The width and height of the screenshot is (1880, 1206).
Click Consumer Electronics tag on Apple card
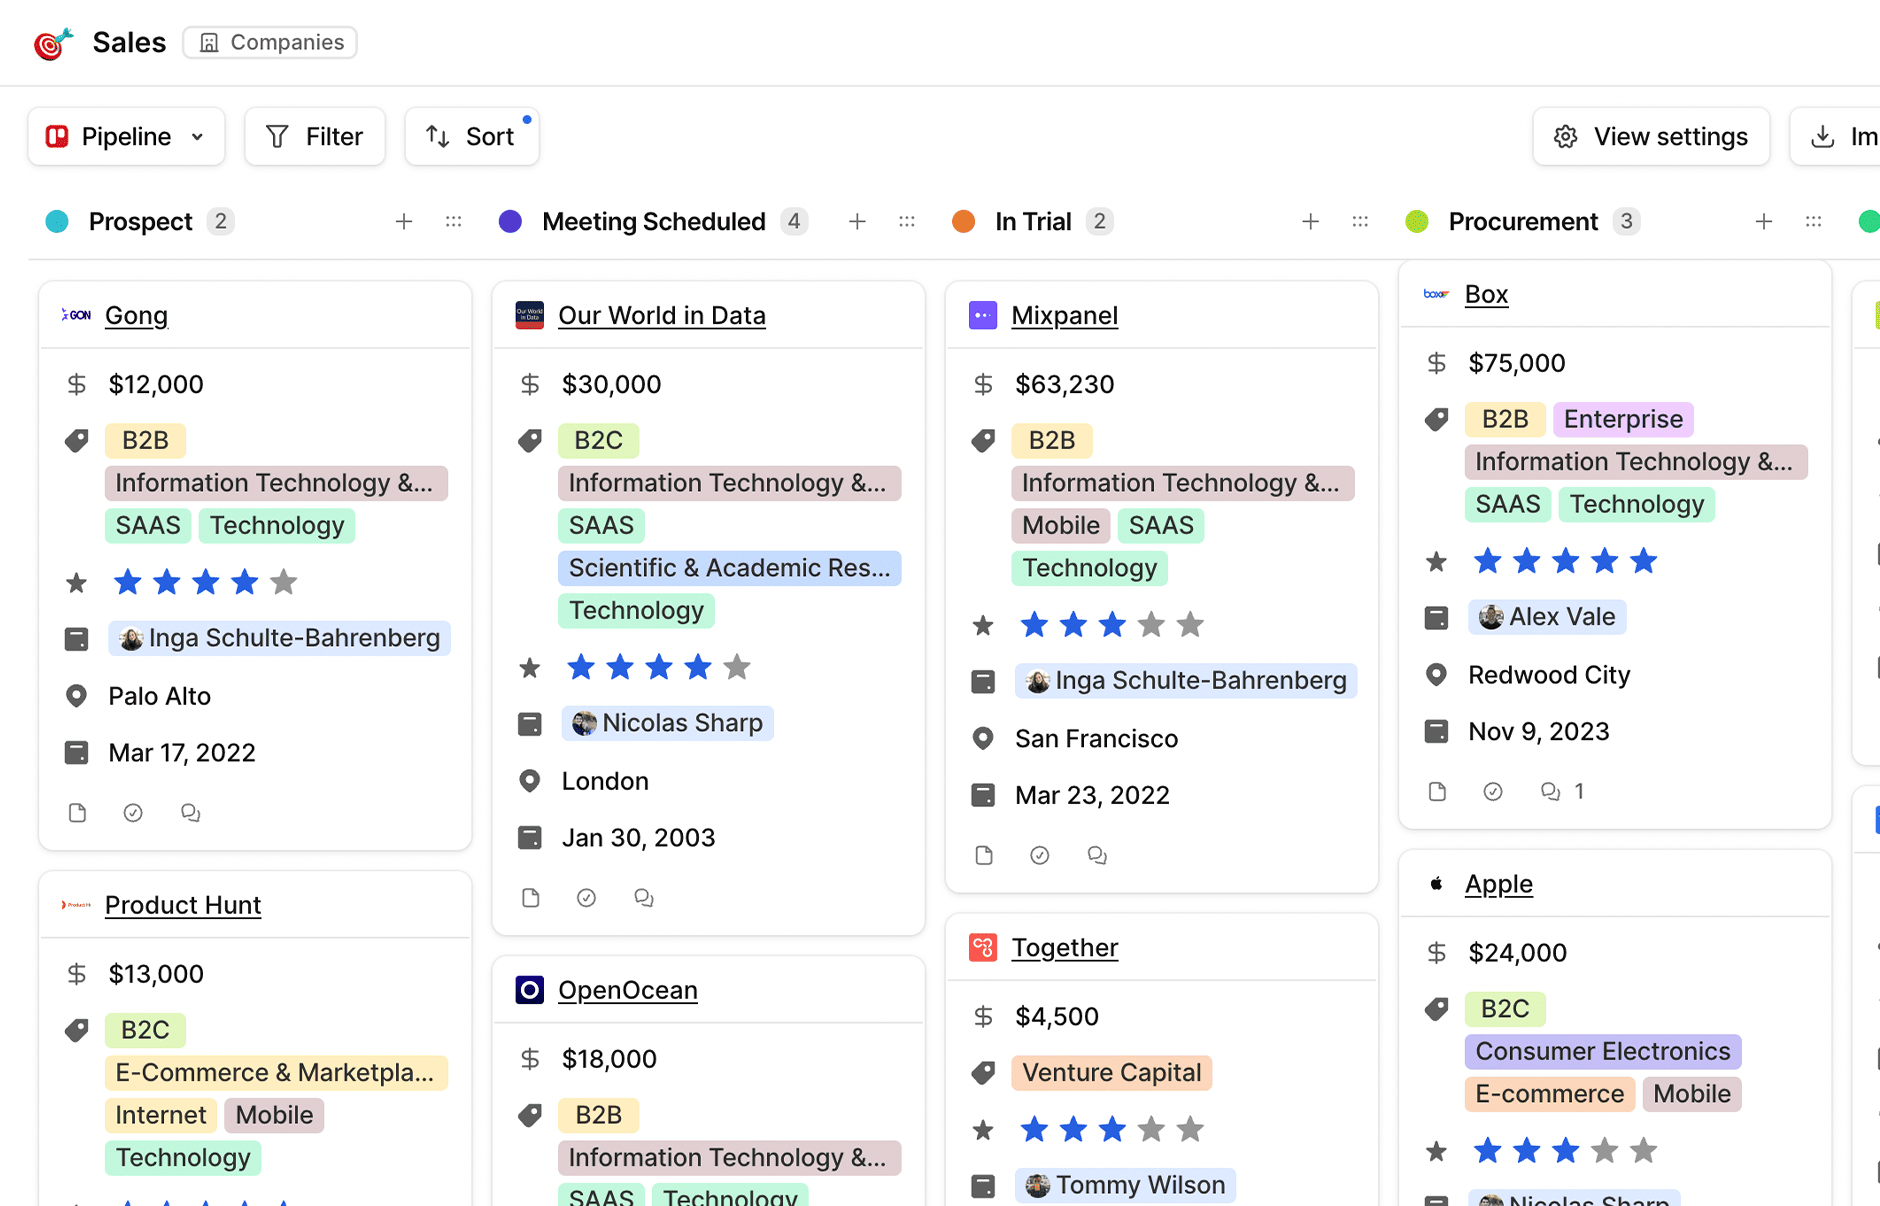point(1603,1052)
